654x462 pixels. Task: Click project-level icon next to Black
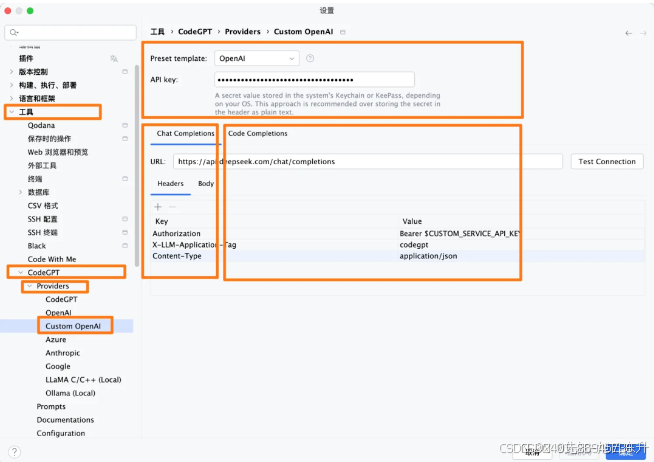[125, 246]
